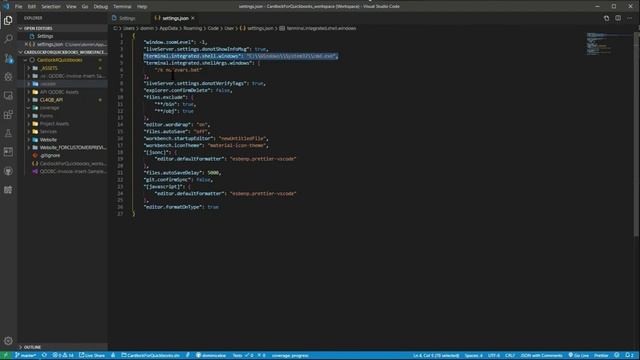Click the CRLF end of line indicator
640x360 pixels.
coord(510,356)
